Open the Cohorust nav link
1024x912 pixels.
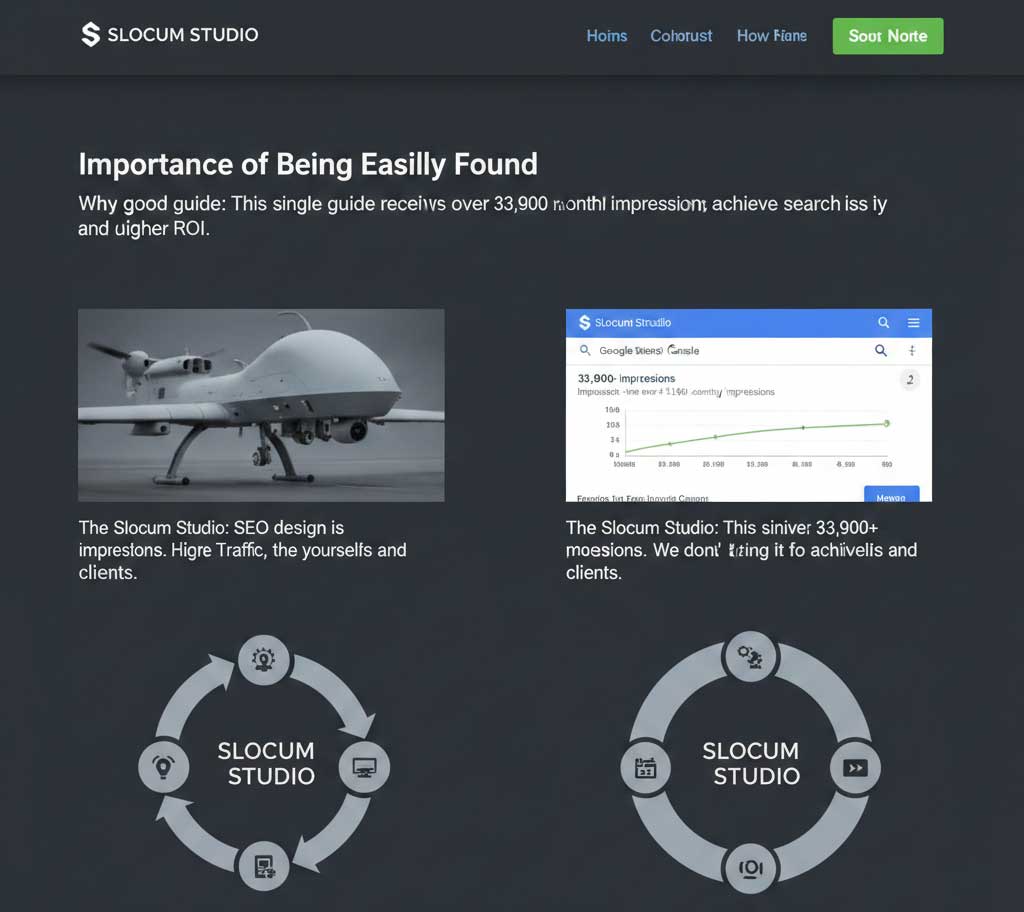(x=681, y=36)
